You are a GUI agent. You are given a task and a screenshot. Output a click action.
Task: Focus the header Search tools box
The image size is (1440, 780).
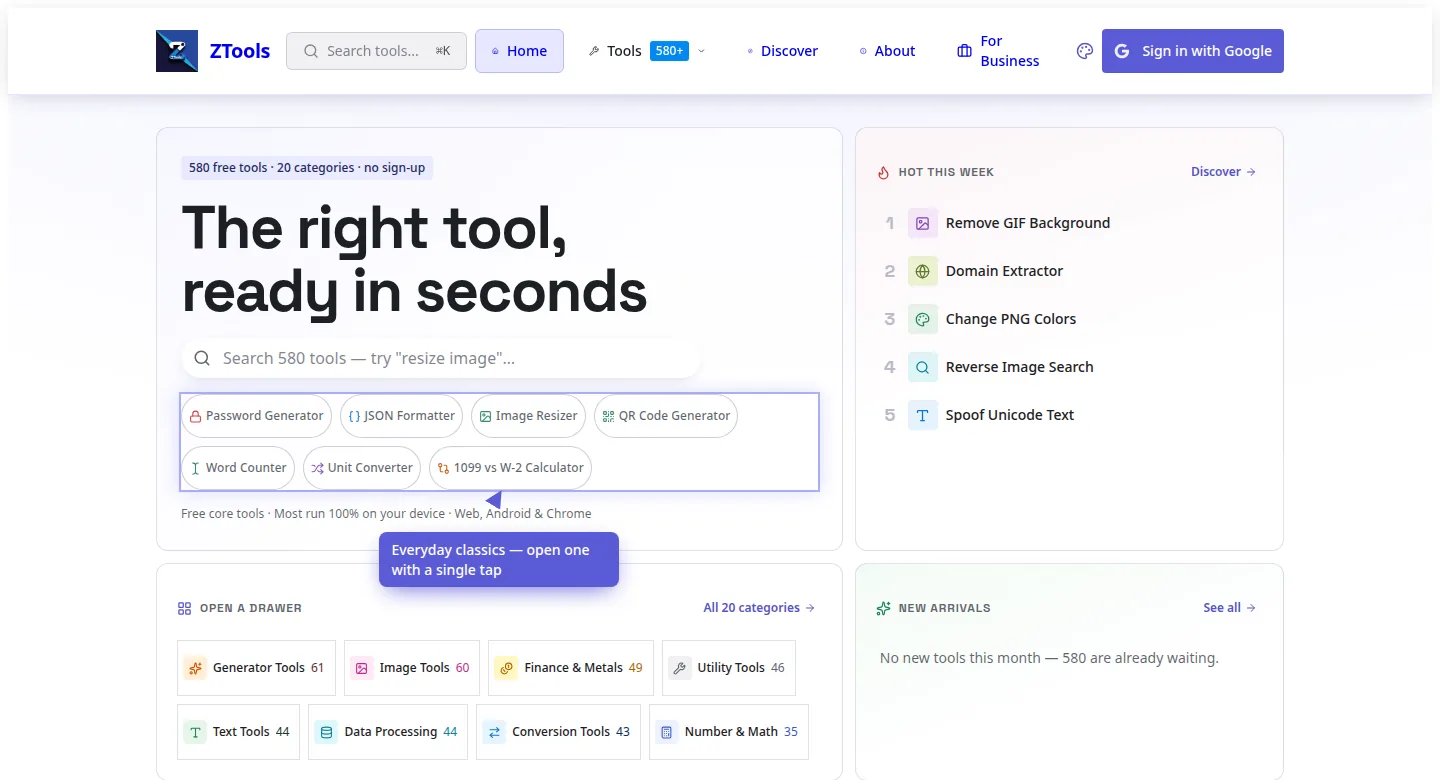pyautogui.click(x=376, y=51)
